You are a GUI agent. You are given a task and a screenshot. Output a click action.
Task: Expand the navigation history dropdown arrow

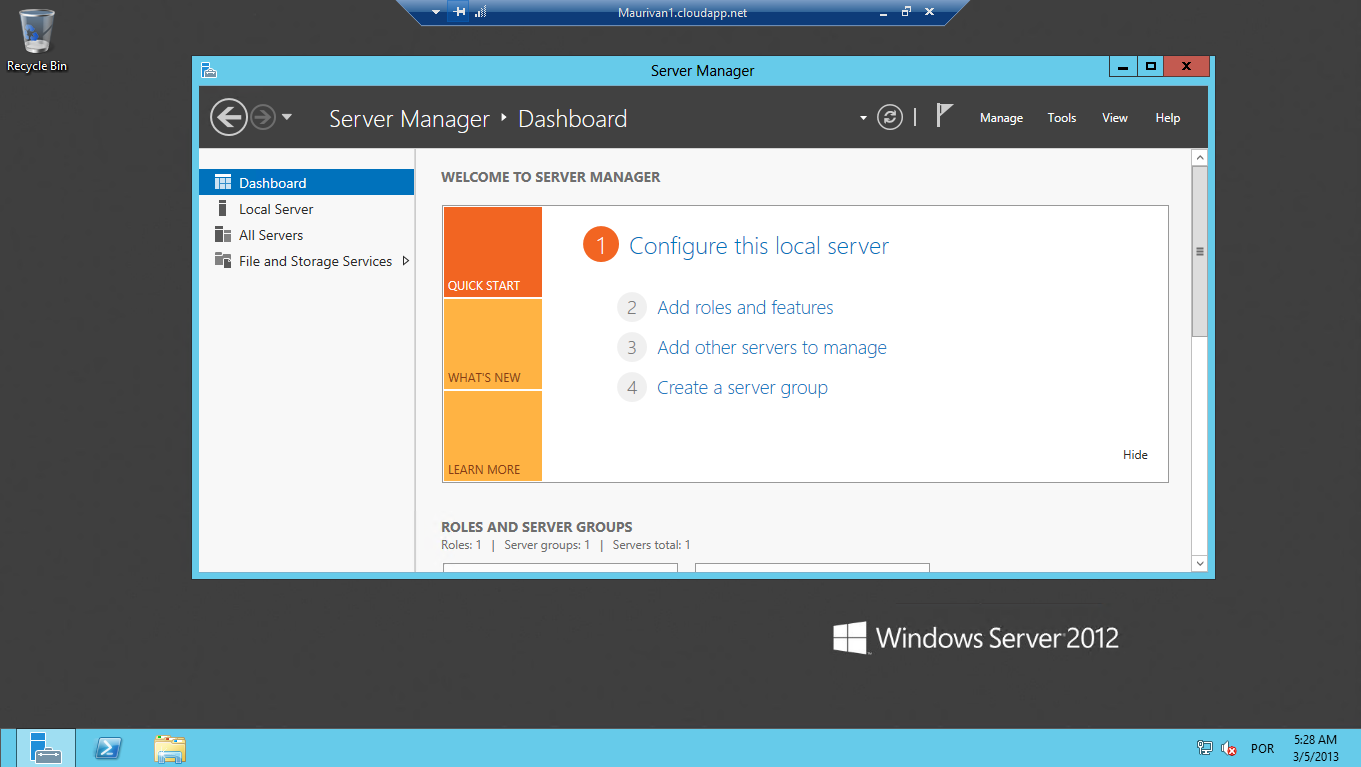point(287,117)
